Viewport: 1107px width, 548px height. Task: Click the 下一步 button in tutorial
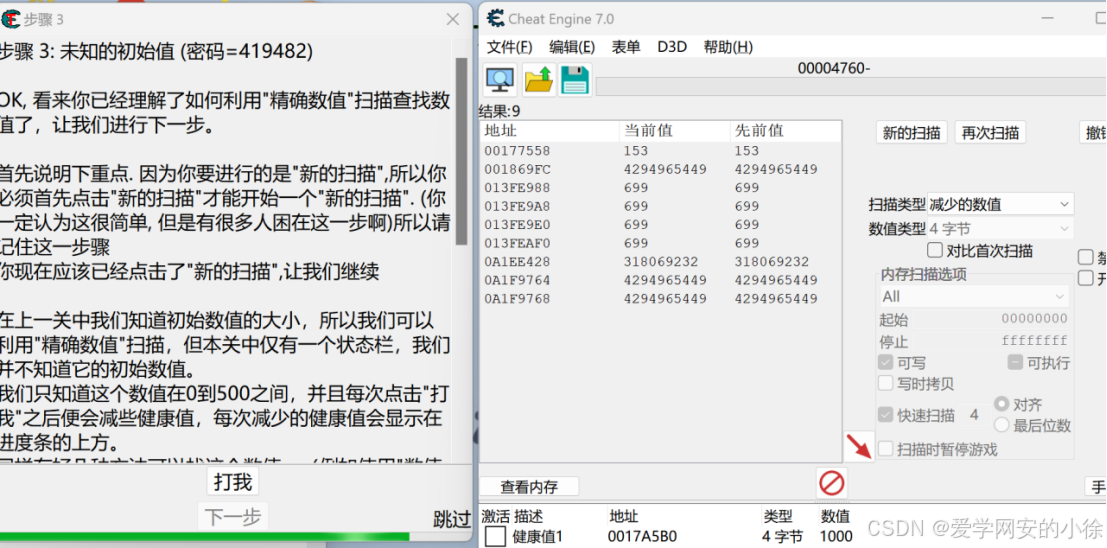pos(233,518)
